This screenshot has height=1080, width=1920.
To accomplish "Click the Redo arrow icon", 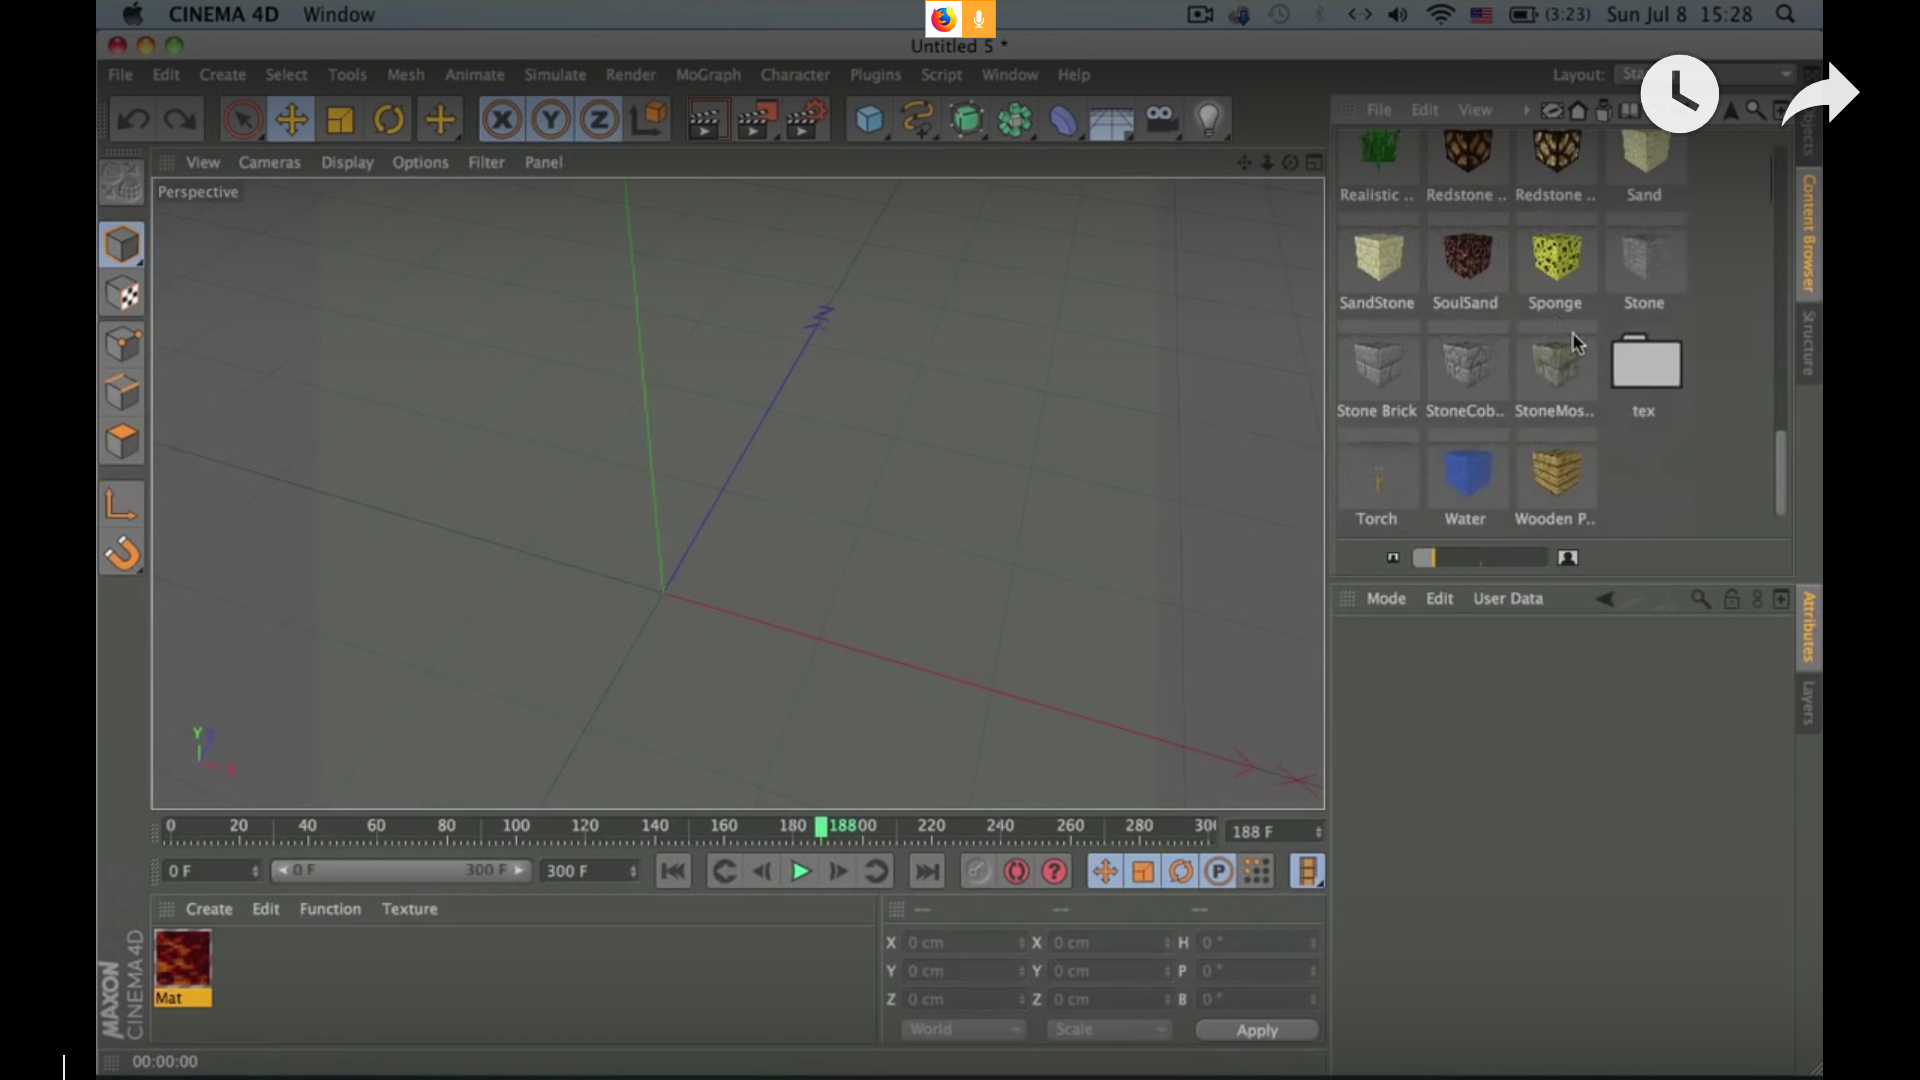I will pyautogui.click(x=181, y=120).
